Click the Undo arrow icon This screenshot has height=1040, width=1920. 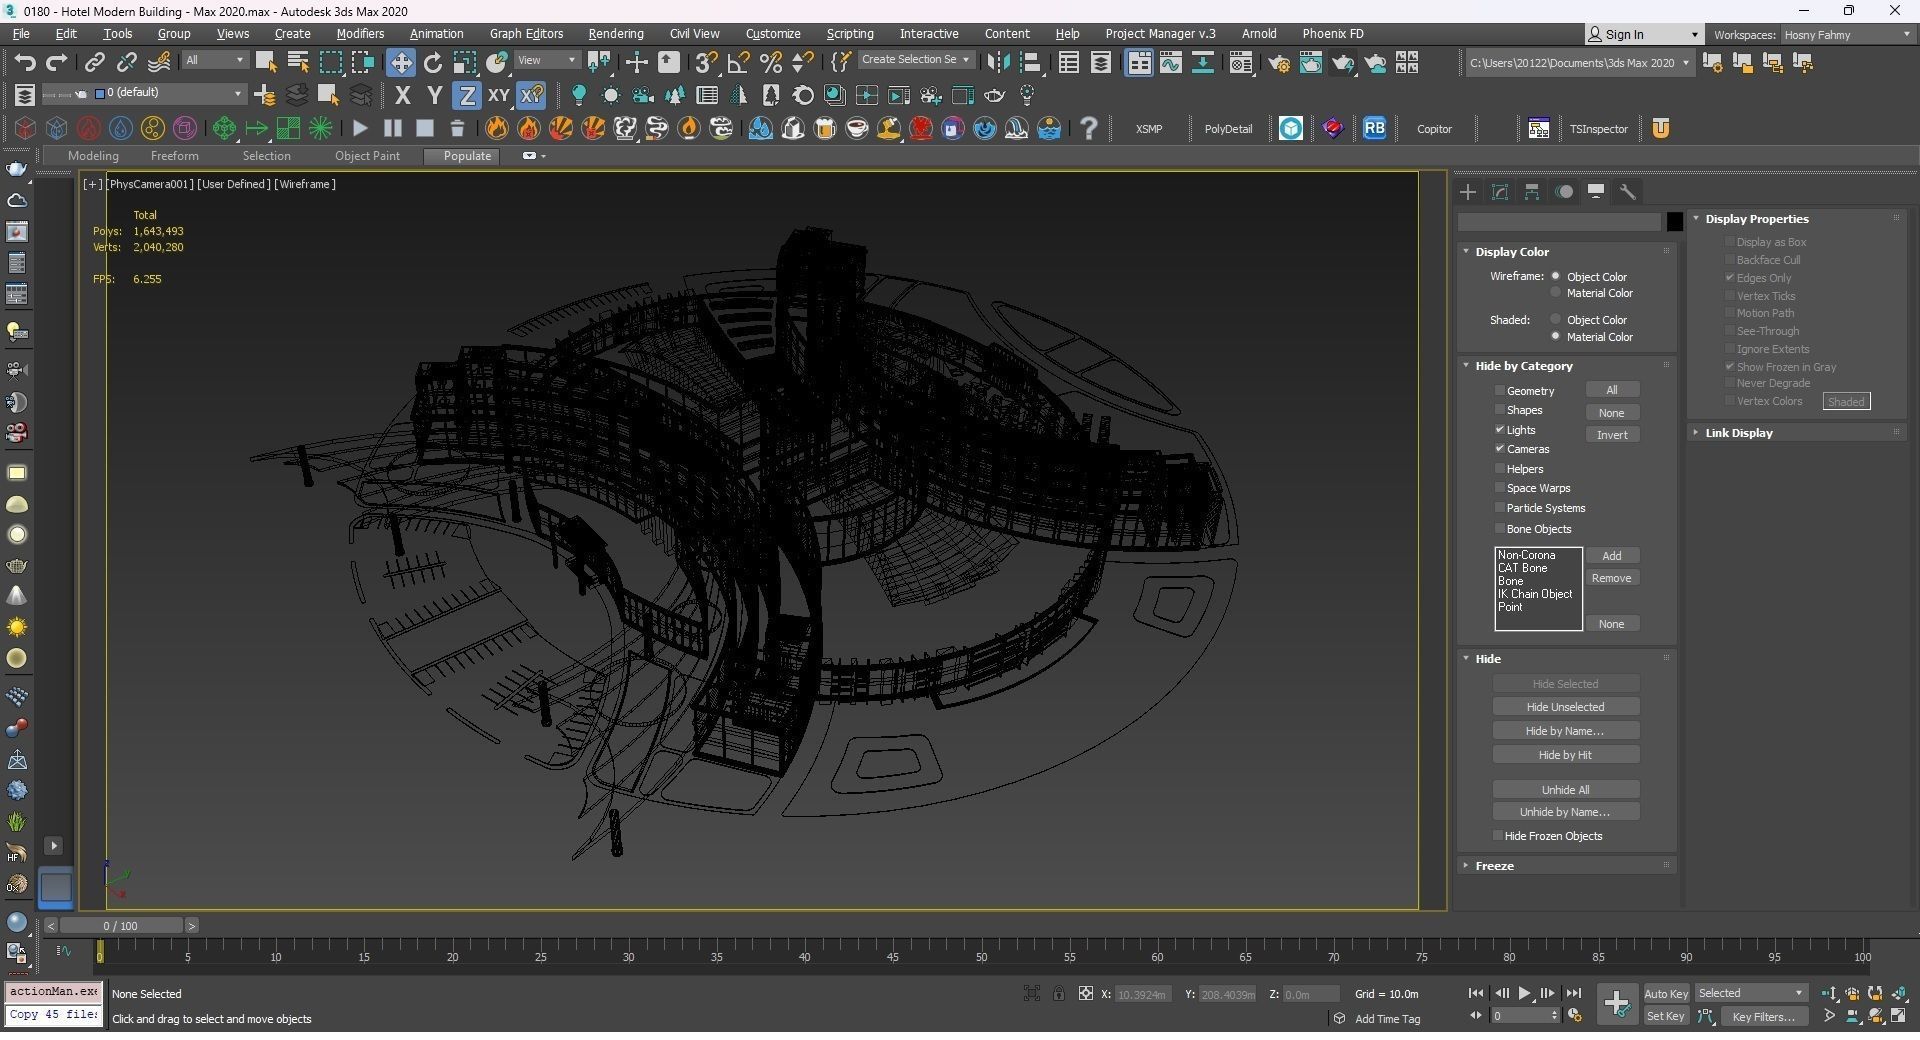[25, 62]
